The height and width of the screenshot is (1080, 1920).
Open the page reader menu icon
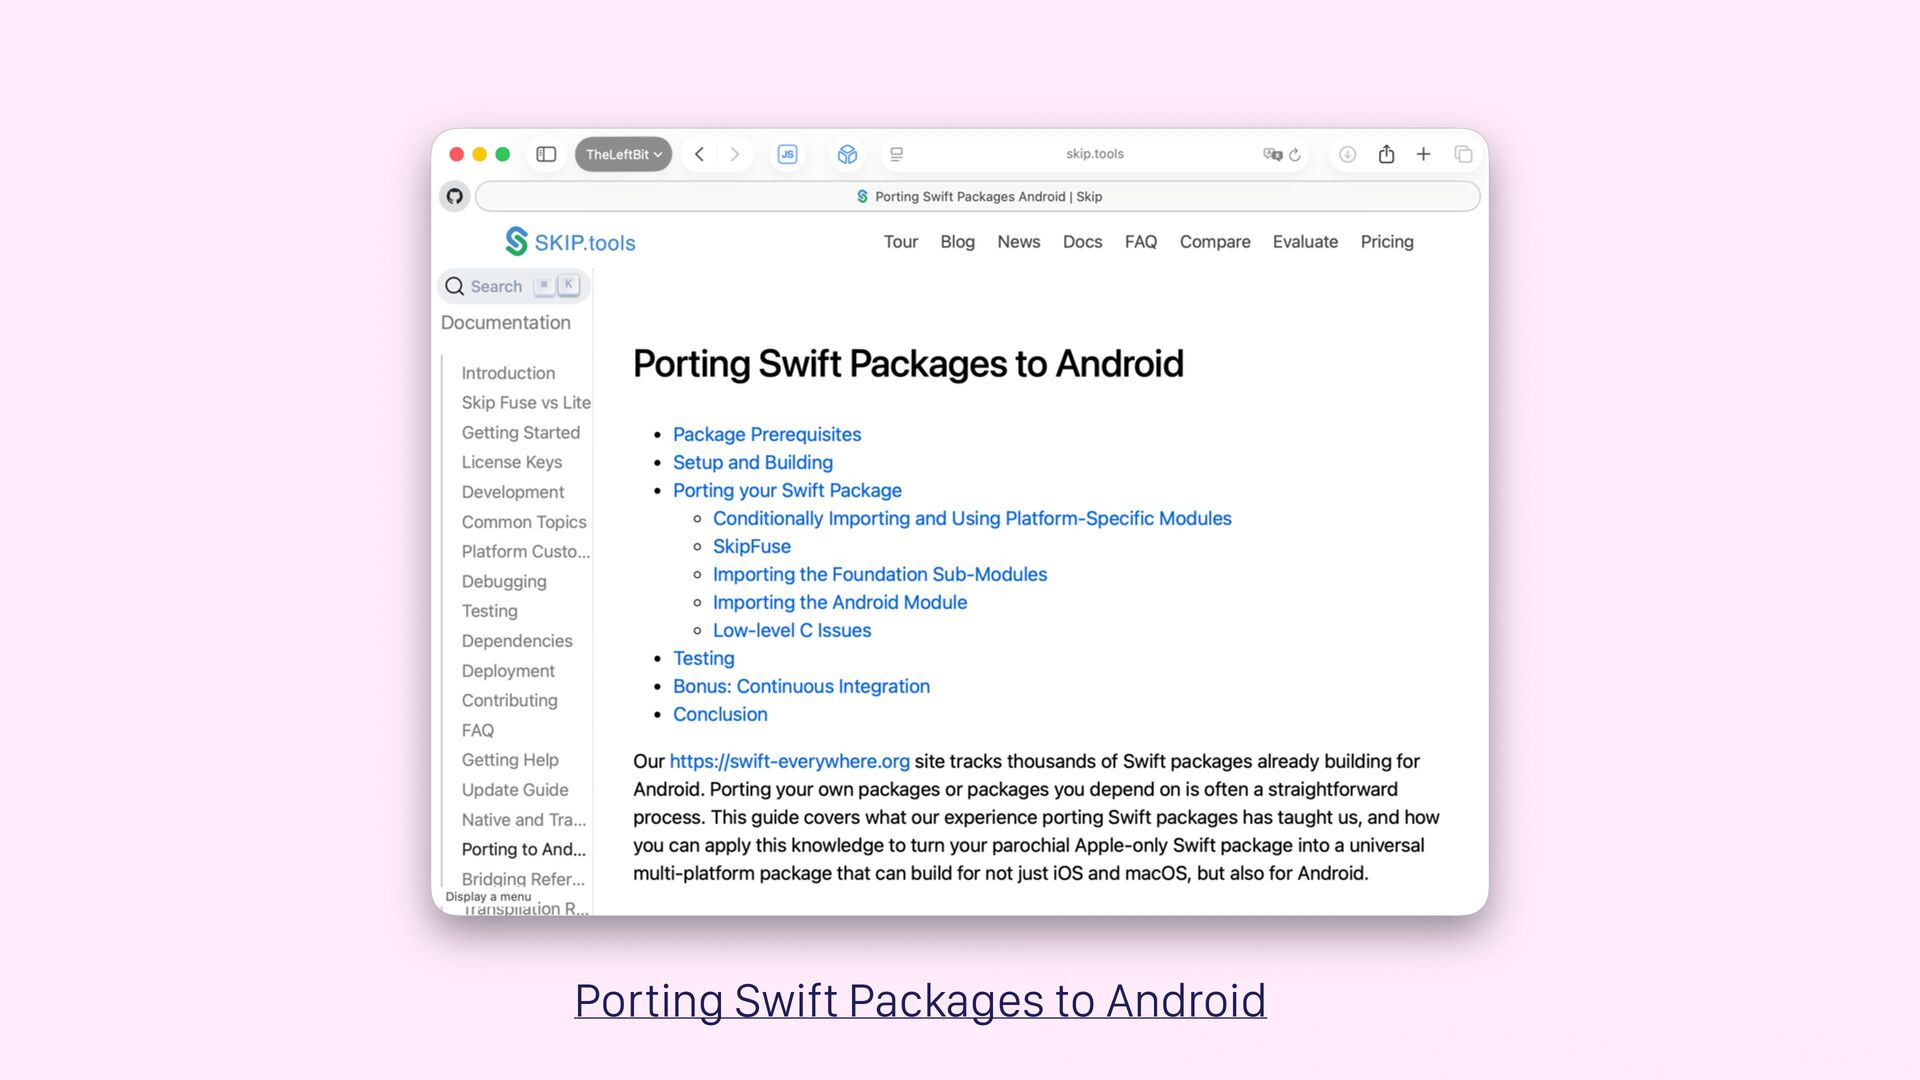897,154
